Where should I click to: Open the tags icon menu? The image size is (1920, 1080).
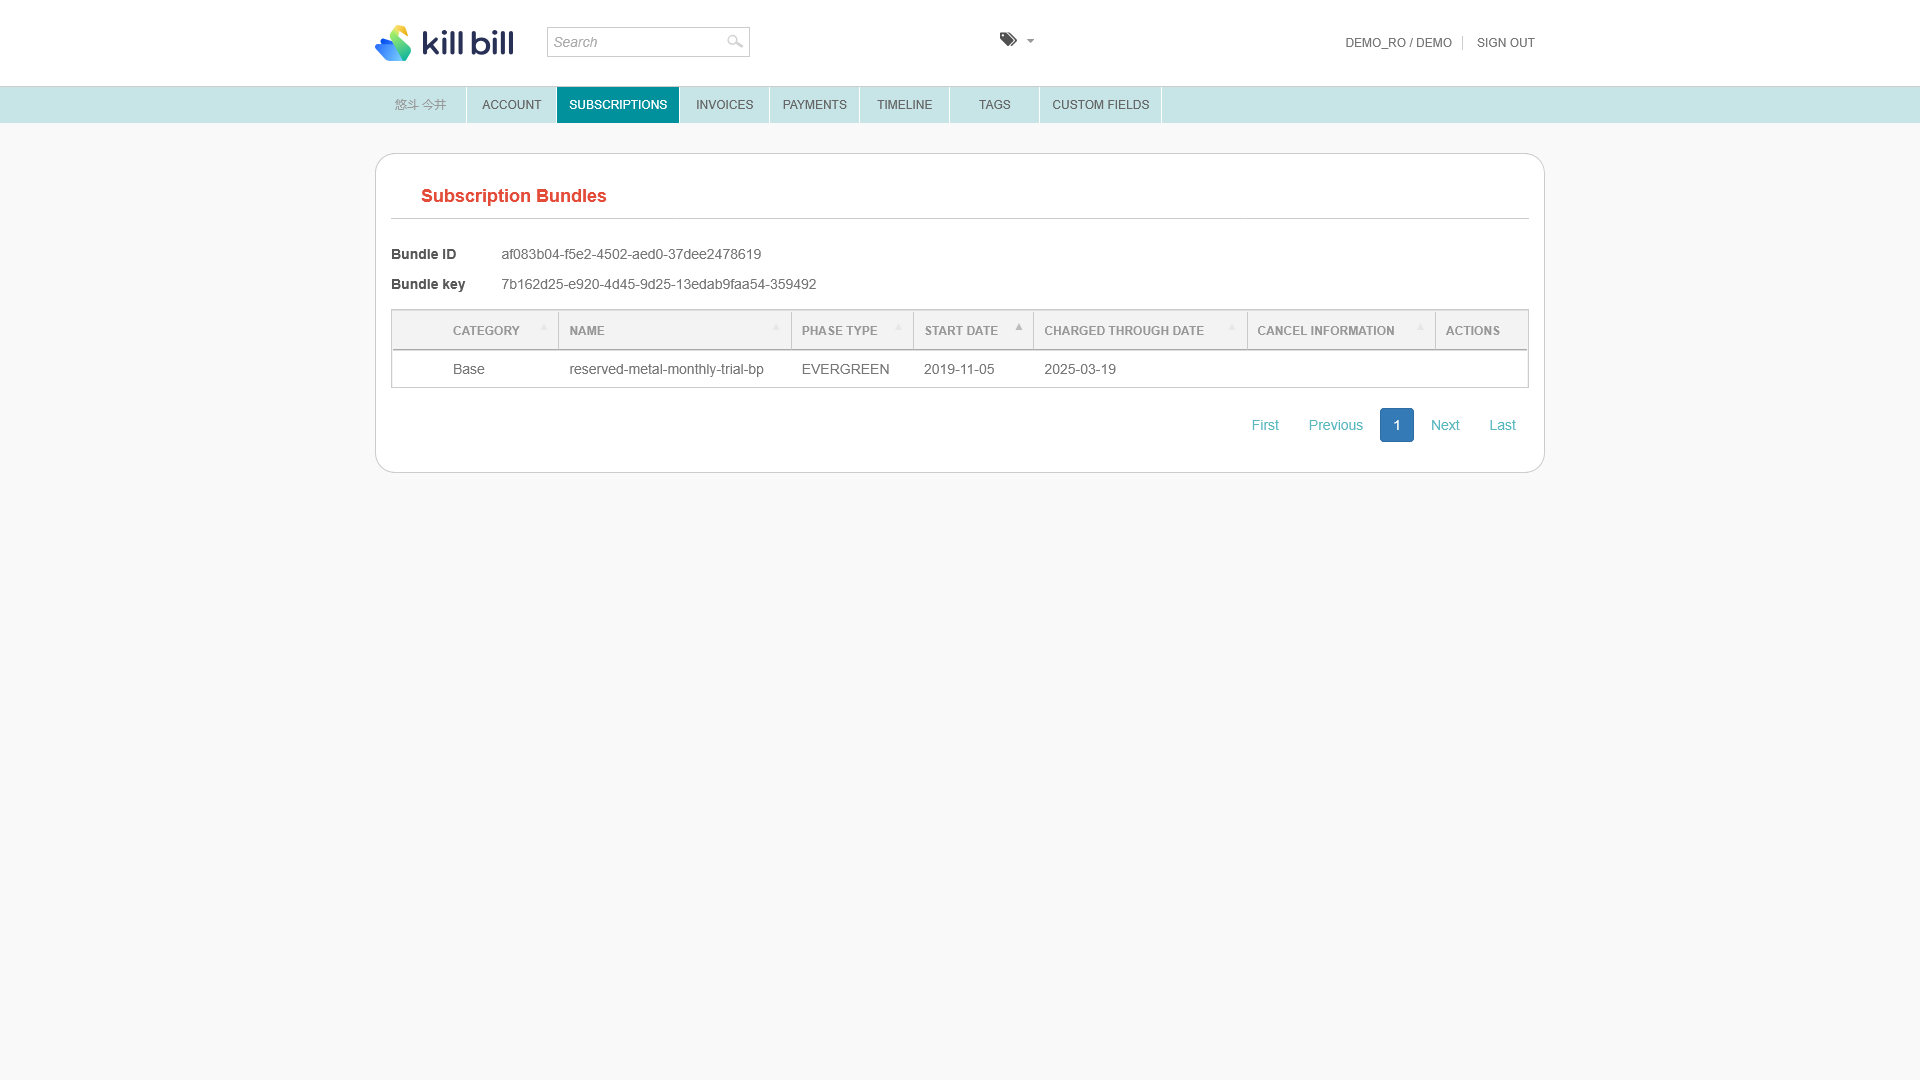pos(1008,40)
